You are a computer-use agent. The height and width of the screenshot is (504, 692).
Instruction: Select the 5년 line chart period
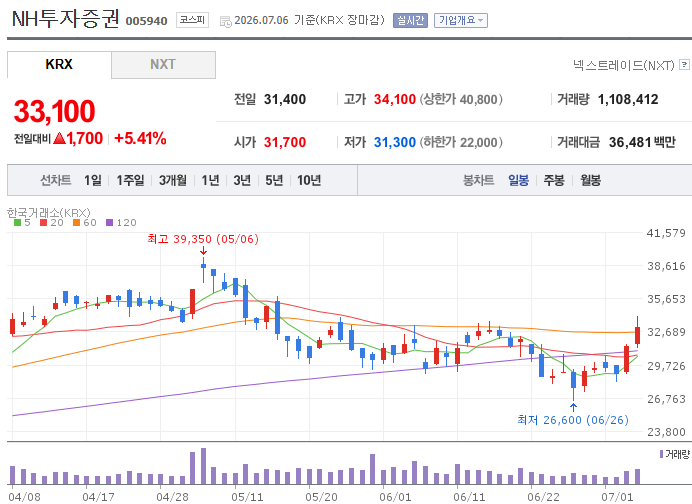(x=274, y=180)
